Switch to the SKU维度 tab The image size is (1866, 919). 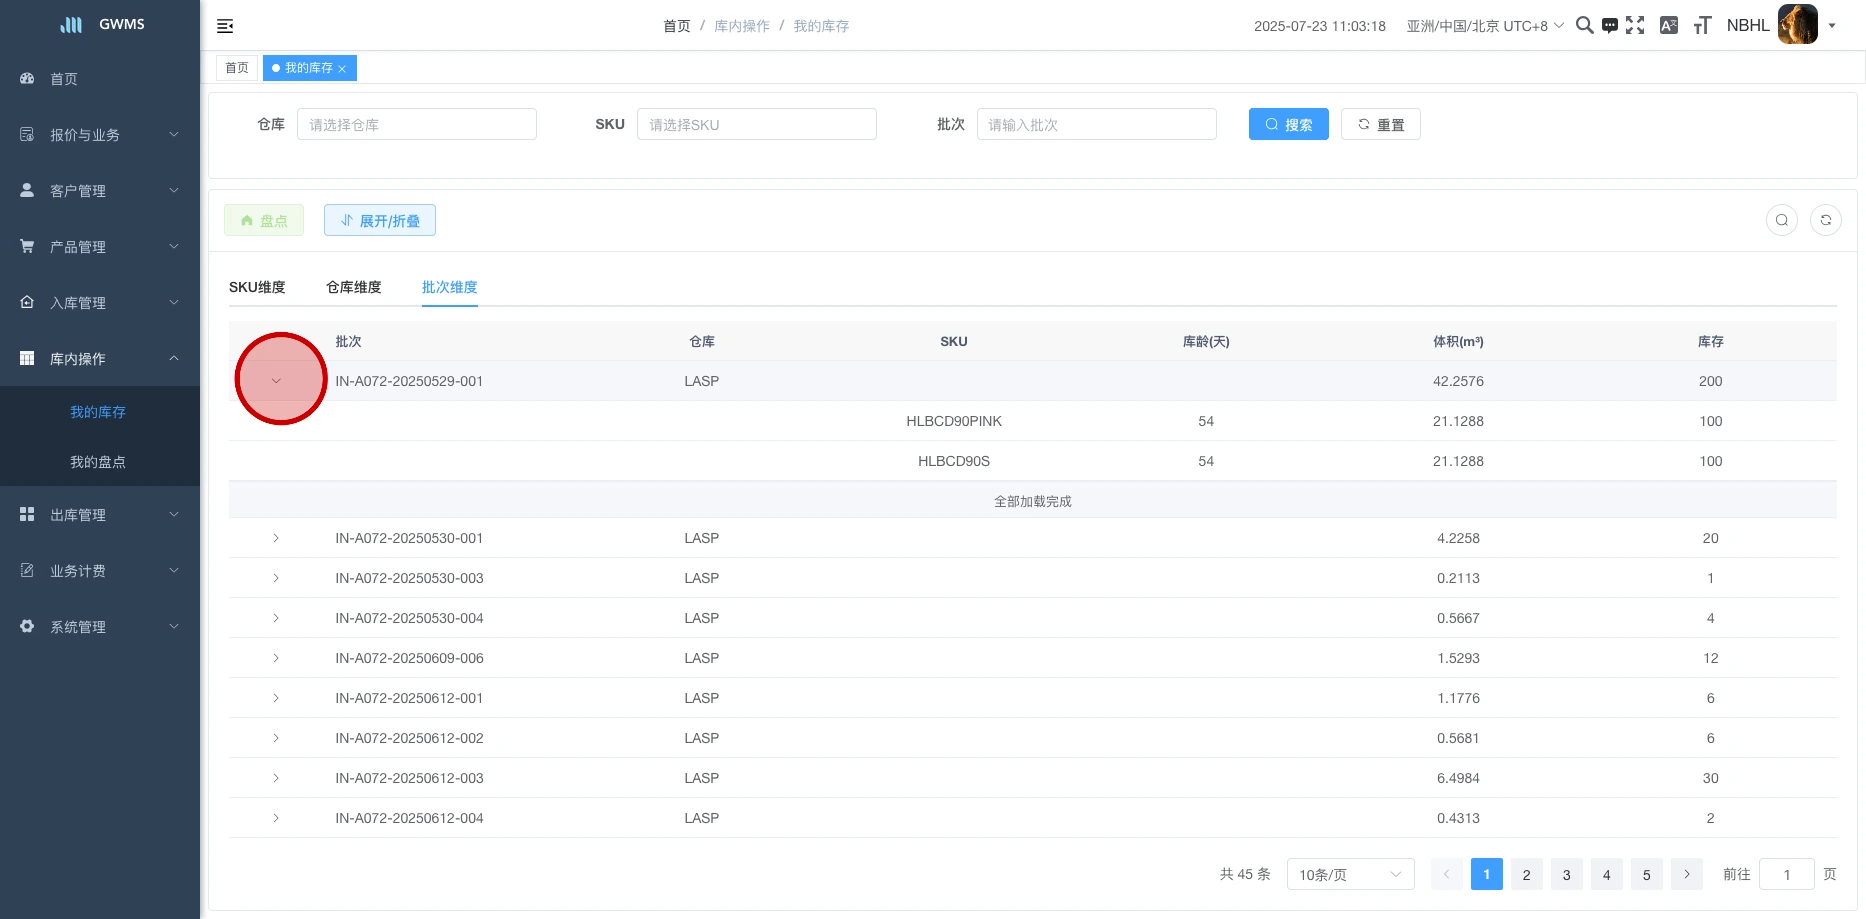pos(257,287)
